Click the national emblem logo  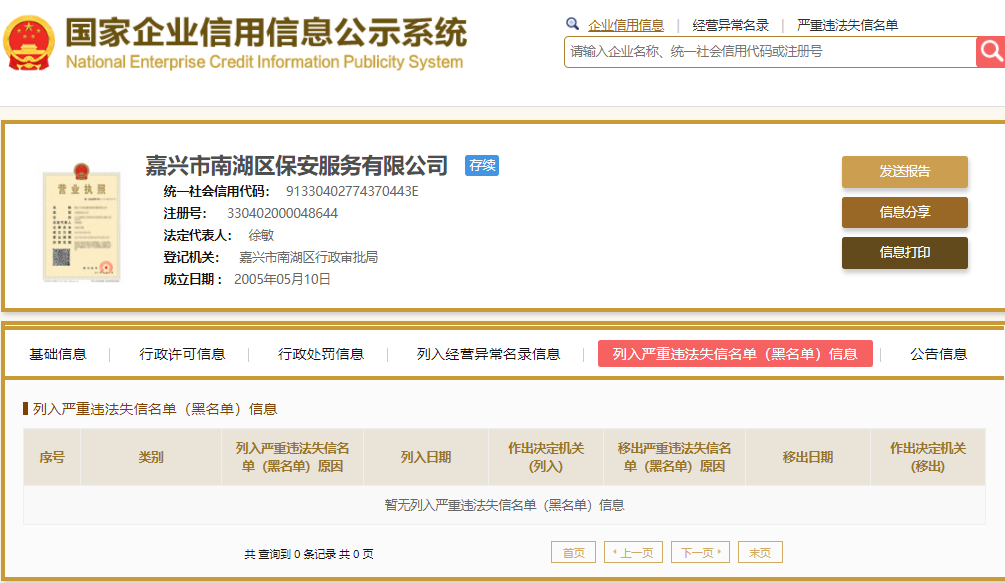coord(29,42)
